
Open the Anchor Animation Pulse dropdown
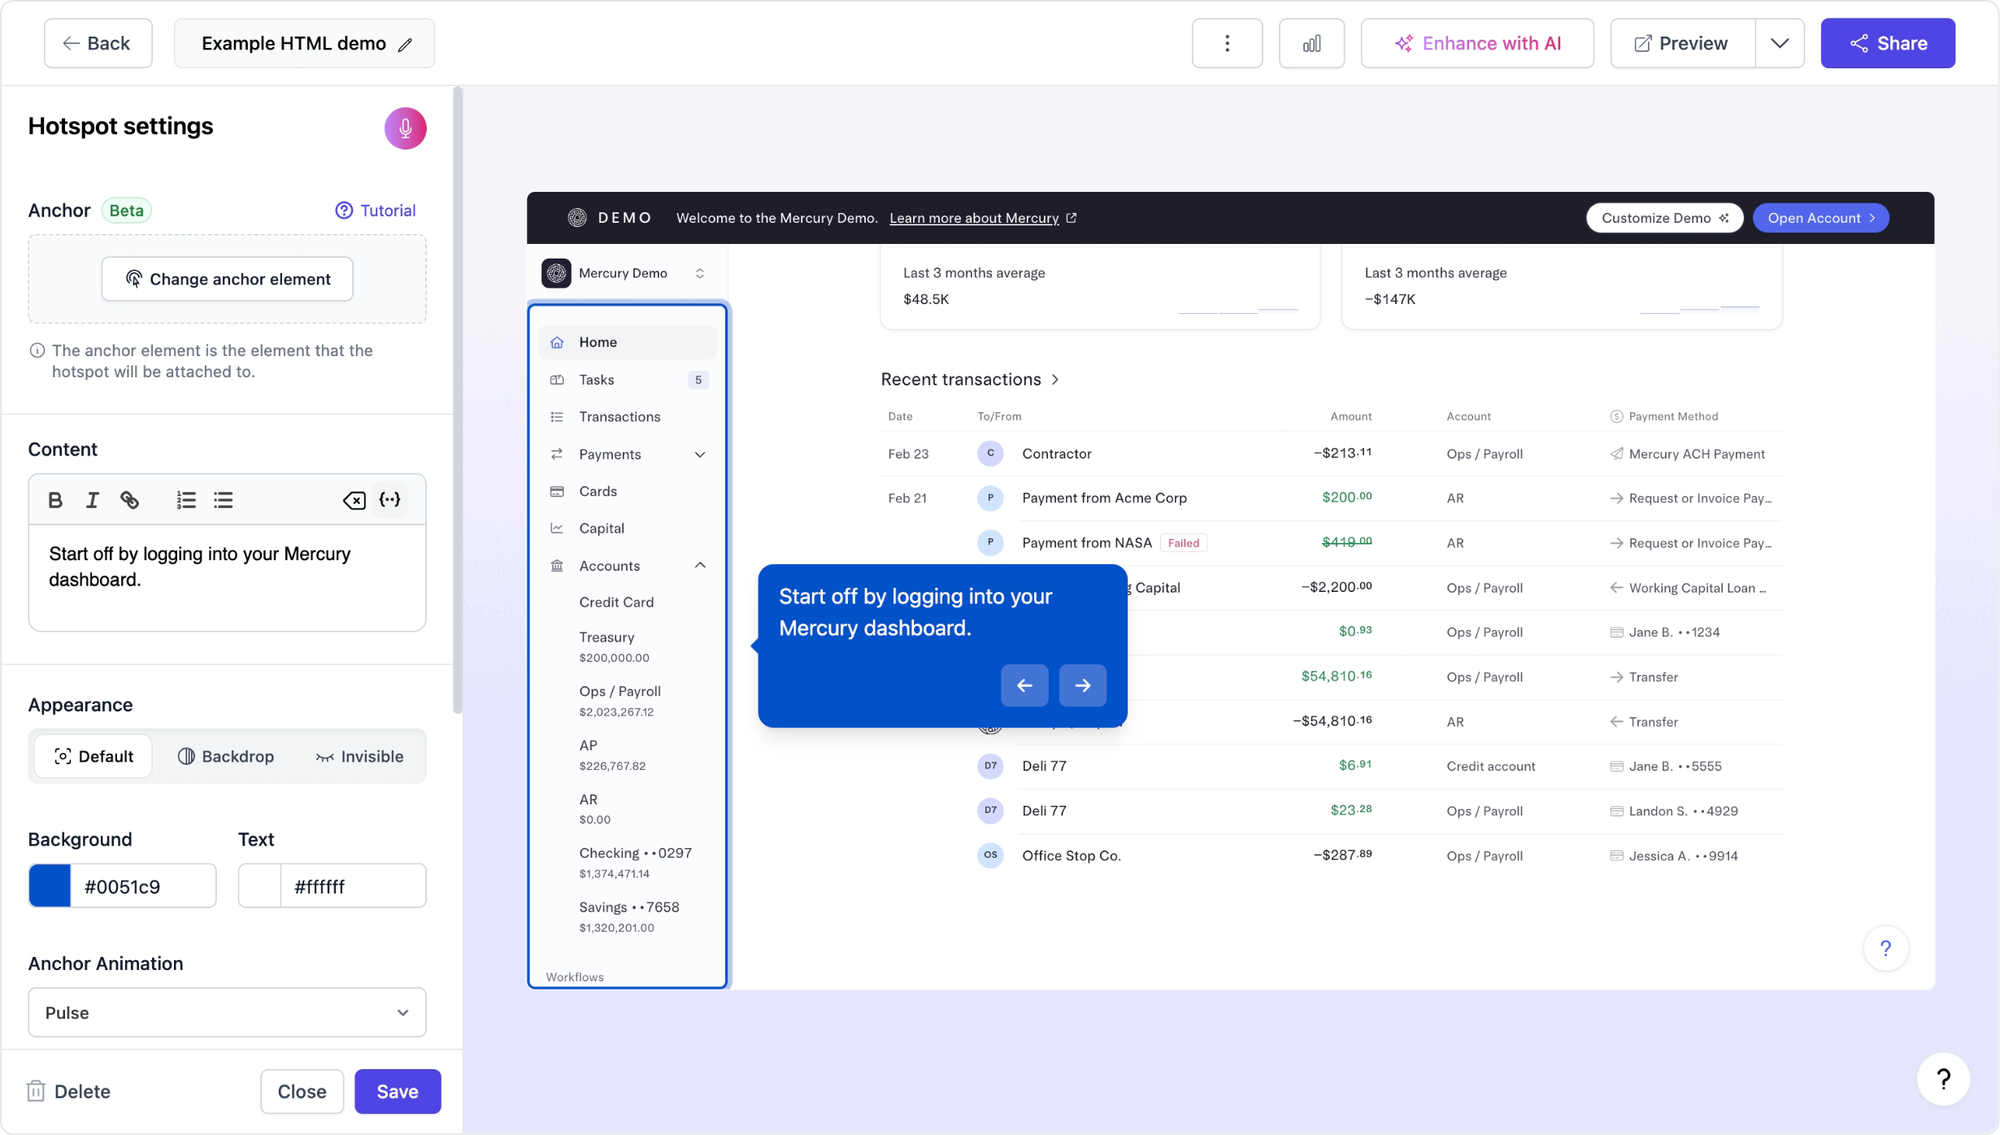tap(227, 1012)
